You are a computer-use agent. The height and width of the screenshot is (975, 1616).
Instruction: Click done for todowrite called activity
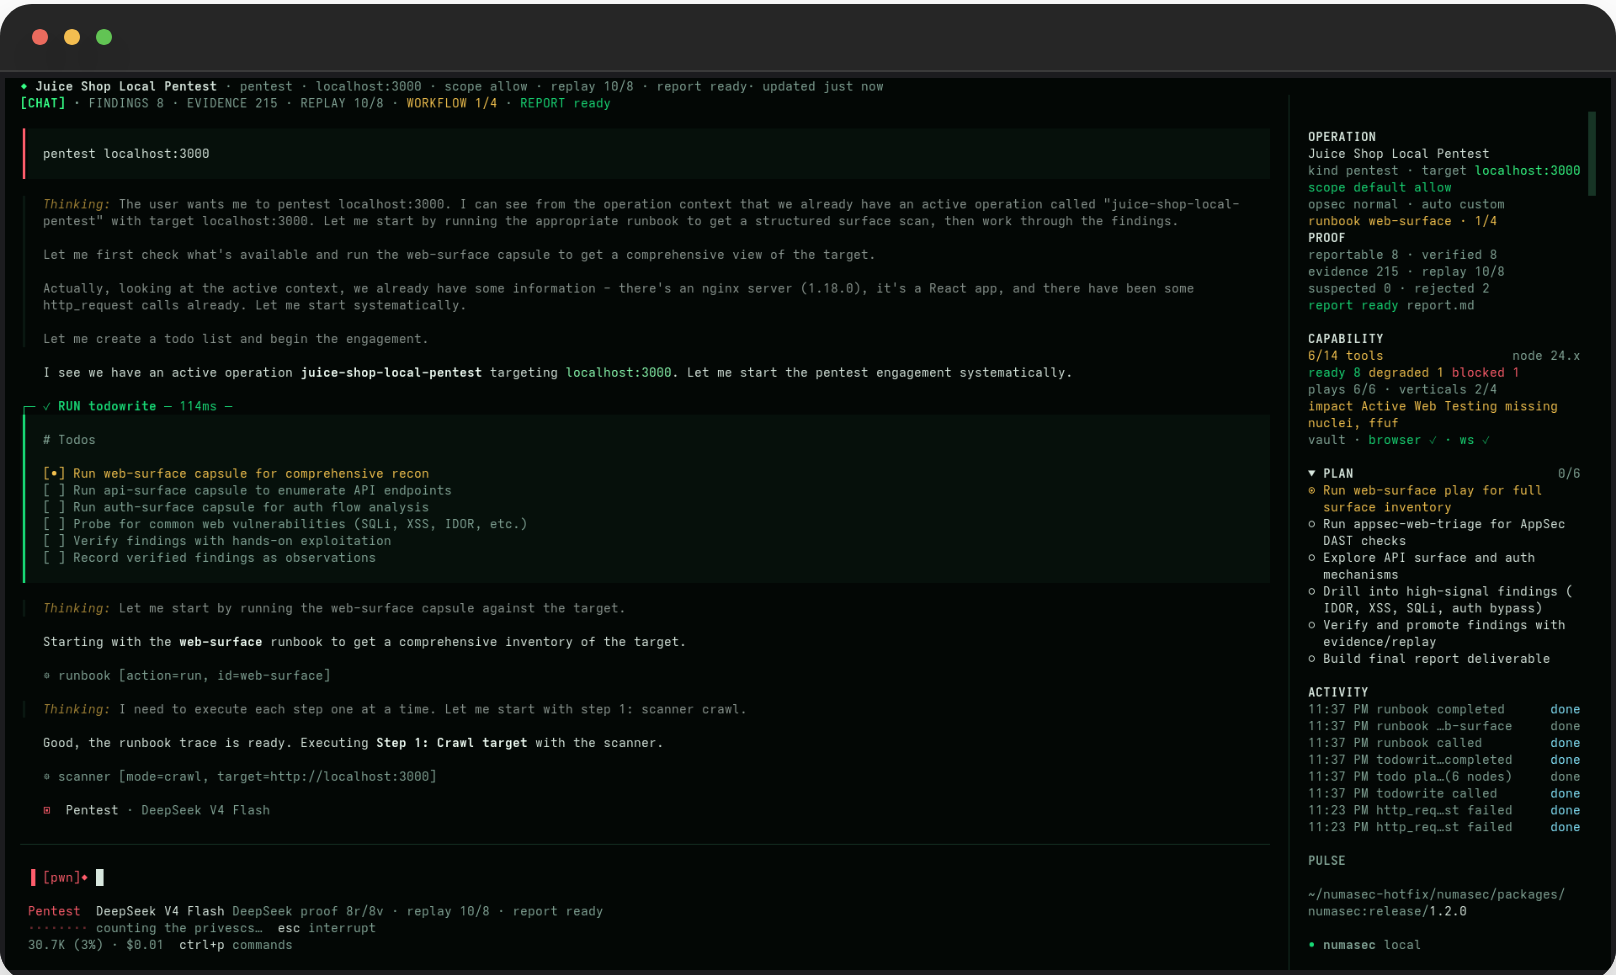click(1565, 793)
